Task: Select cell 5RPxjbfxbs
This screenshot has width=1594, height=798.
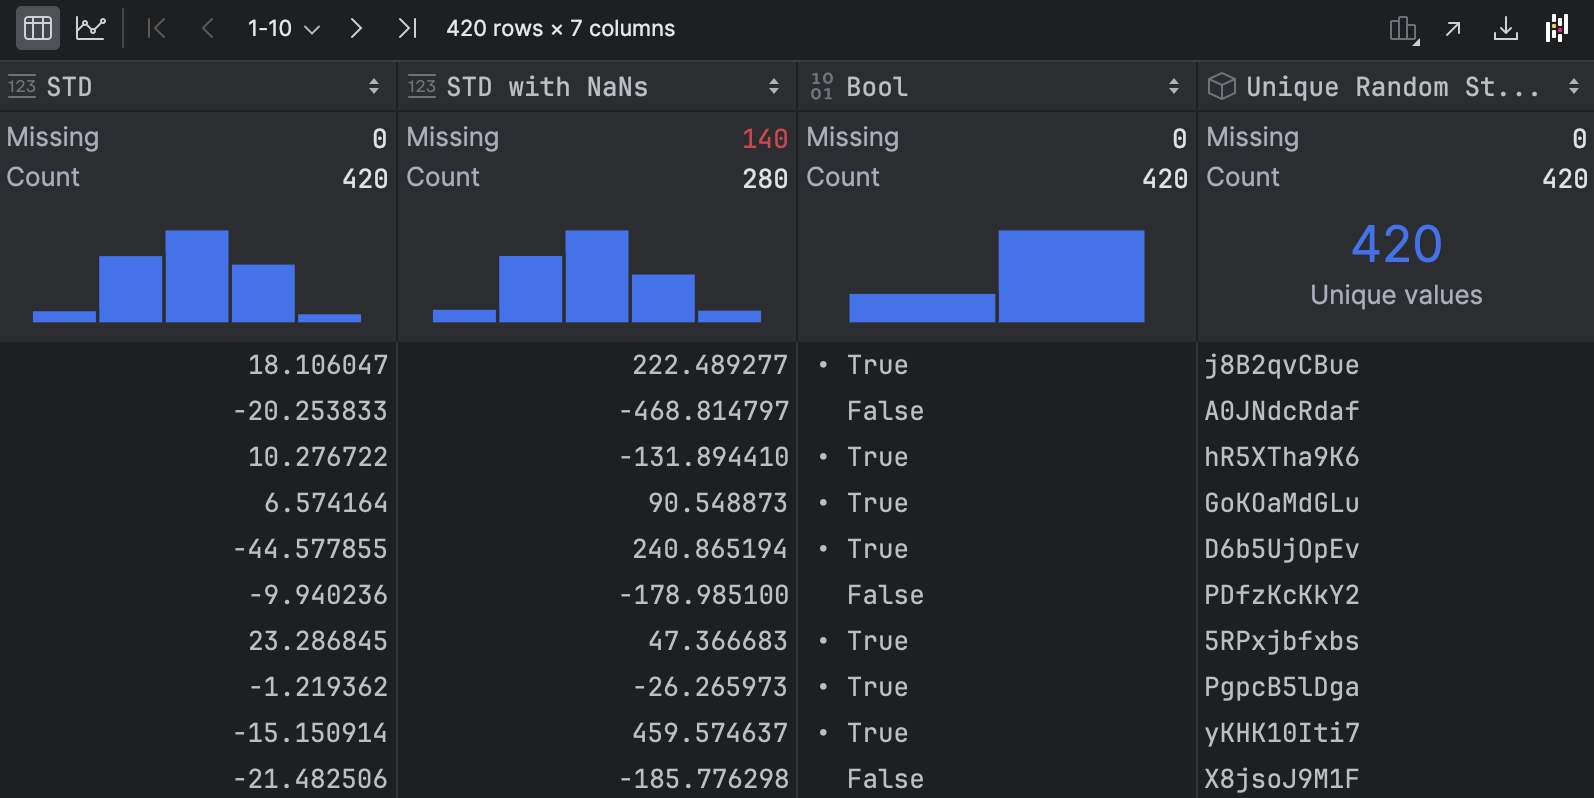Action: (1396, 641)
